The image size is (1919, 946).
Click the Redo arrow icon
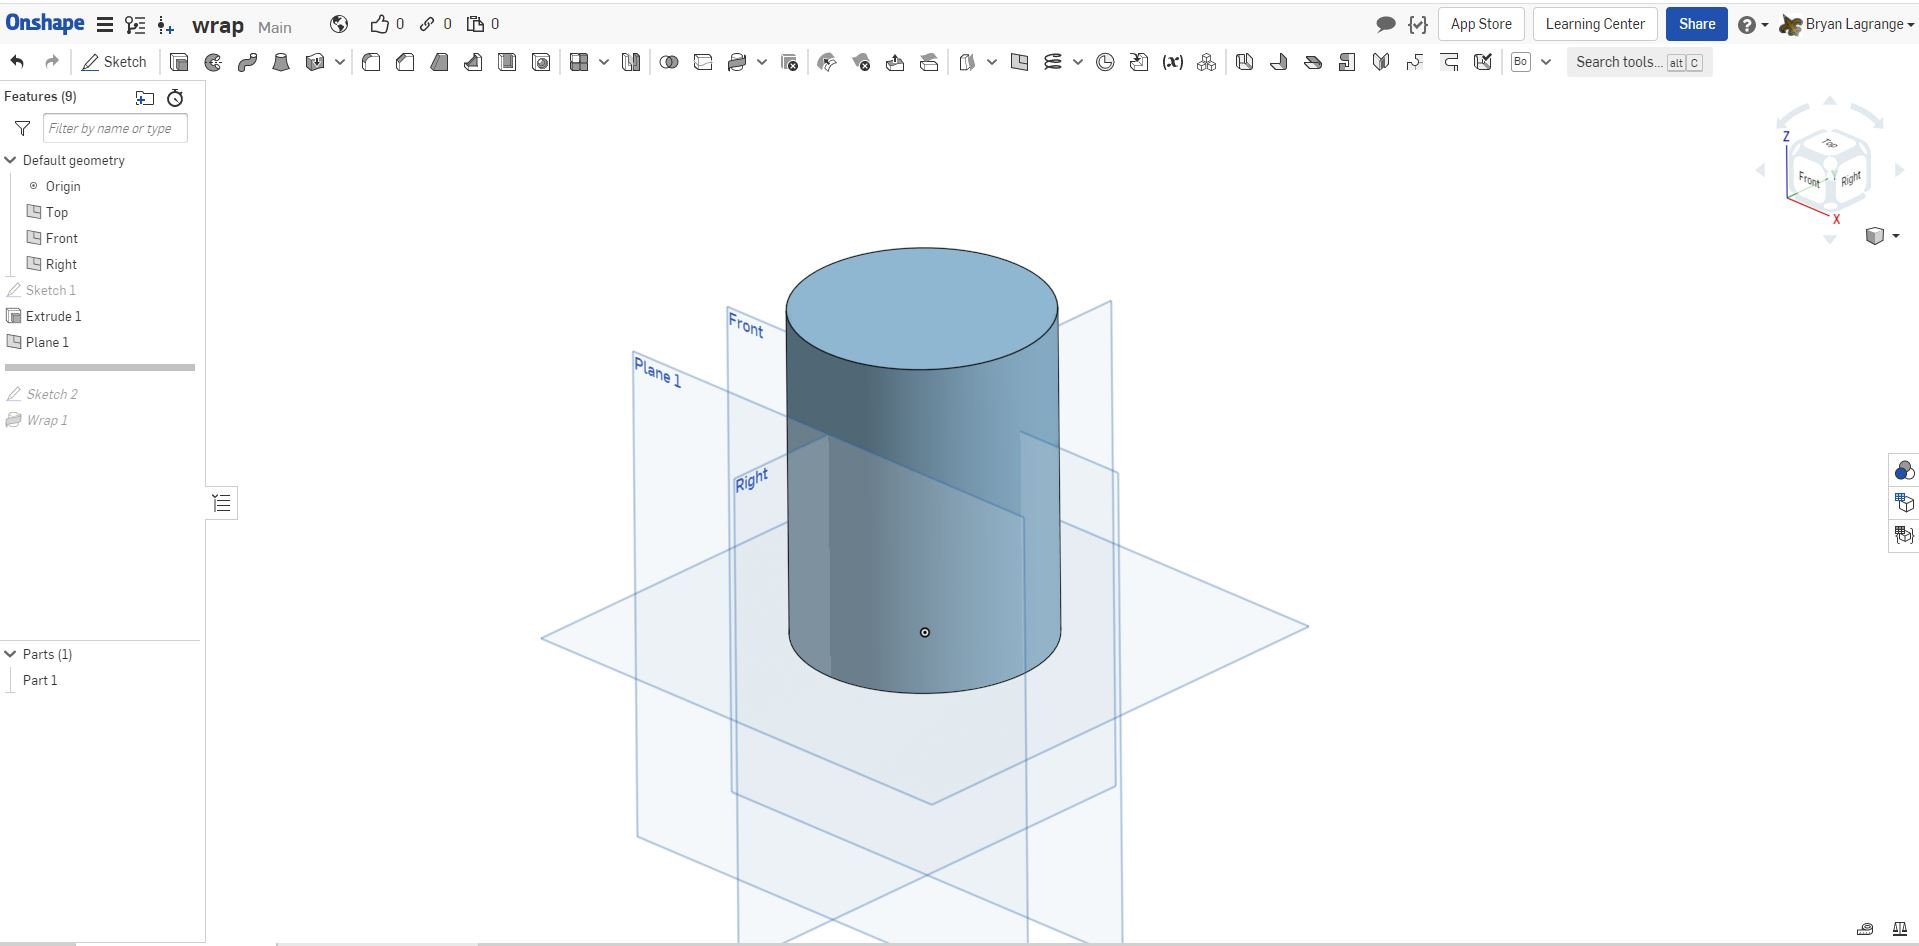pyautogui.click(x=51, y=62)
